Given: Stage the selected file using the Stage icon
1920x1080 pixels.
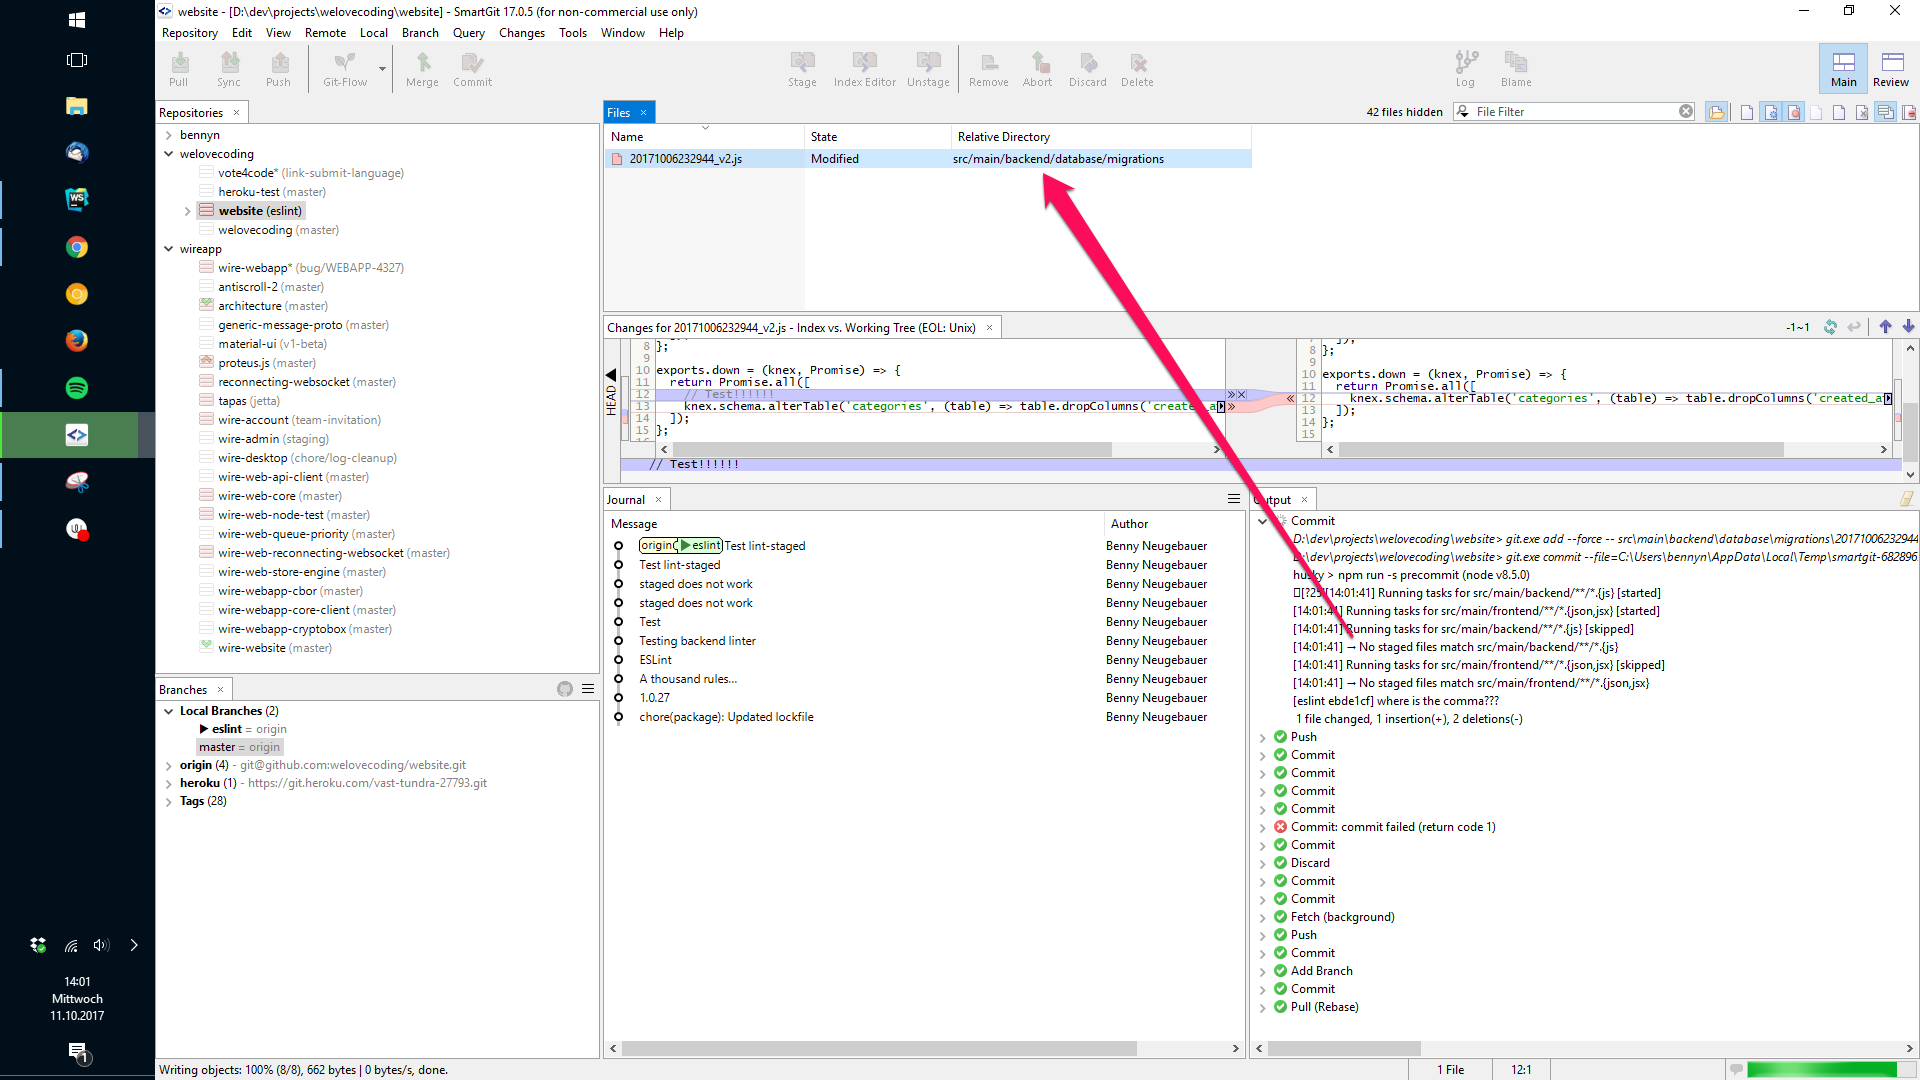Looking at the screenshot, I should pyautogui.click(x=802, y=69).
